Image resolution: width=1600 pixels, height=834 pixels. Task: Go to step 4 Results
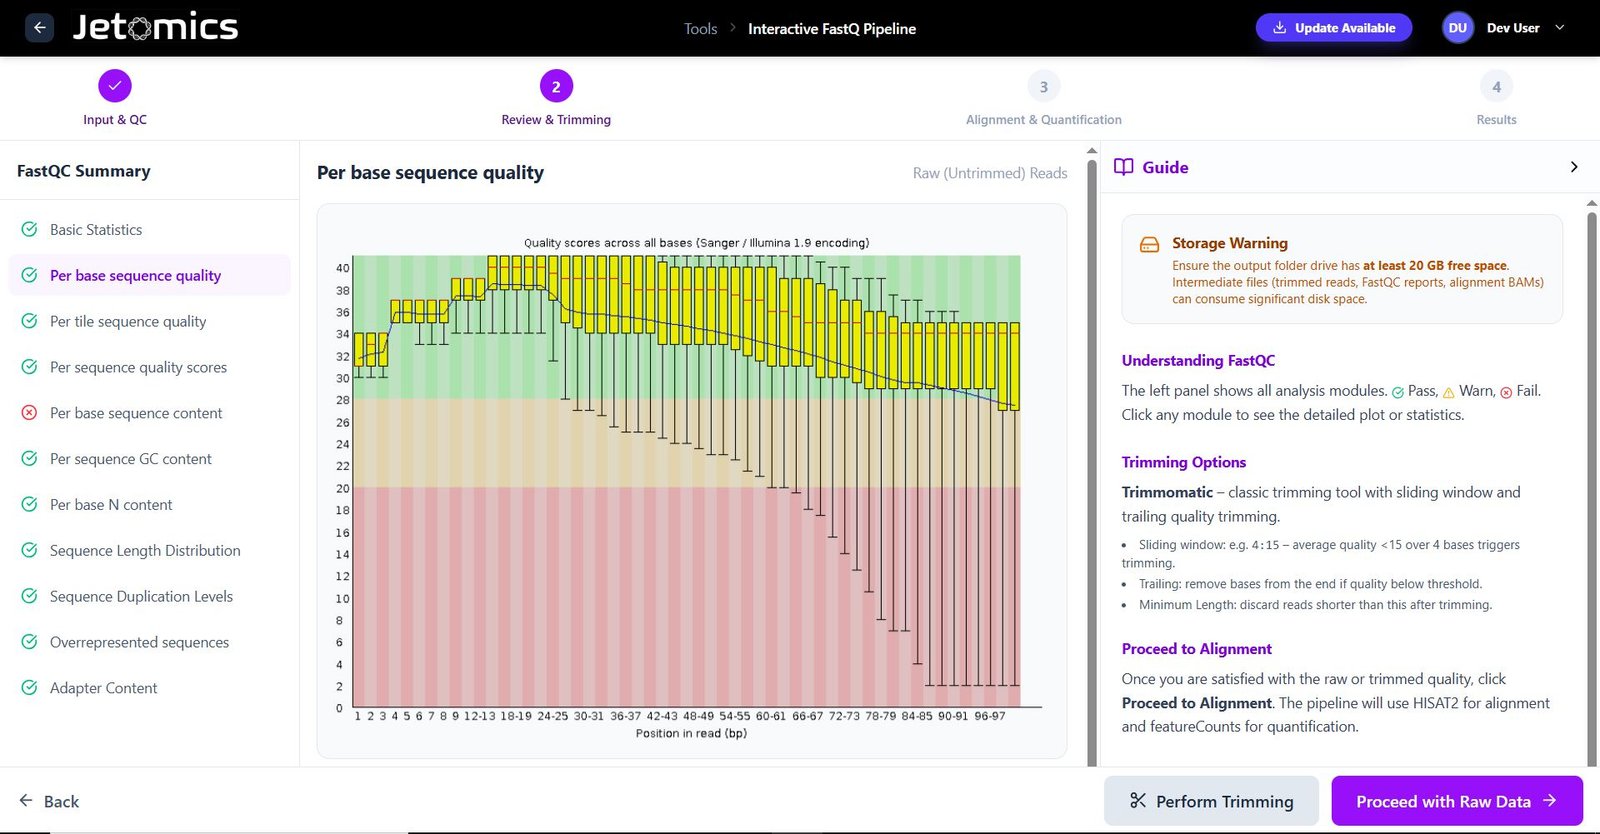coord(1496,87)
